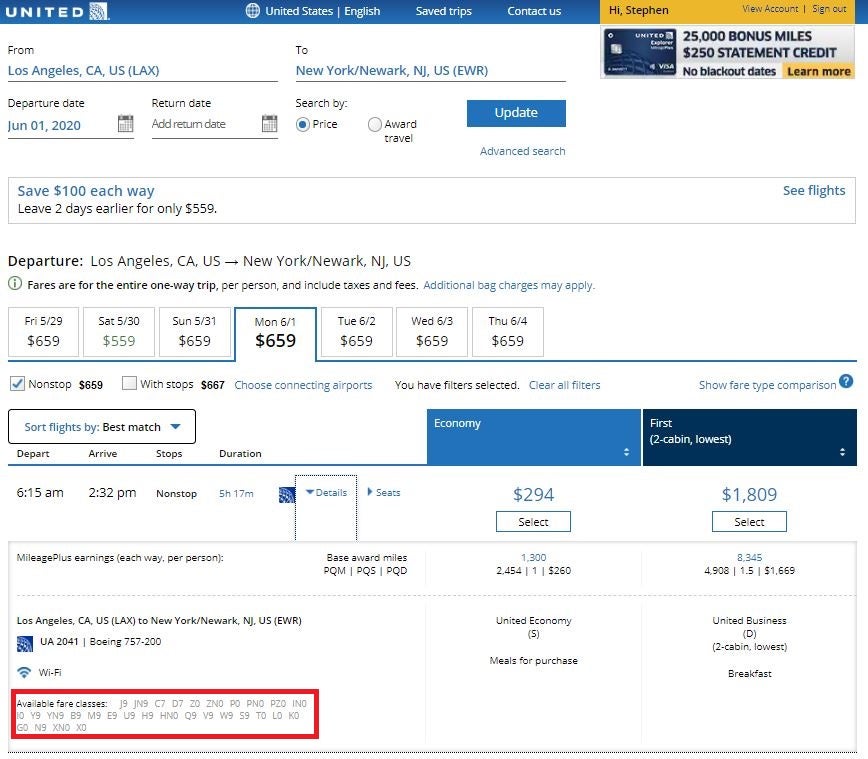Click the info icon beside fares notice

15,284
